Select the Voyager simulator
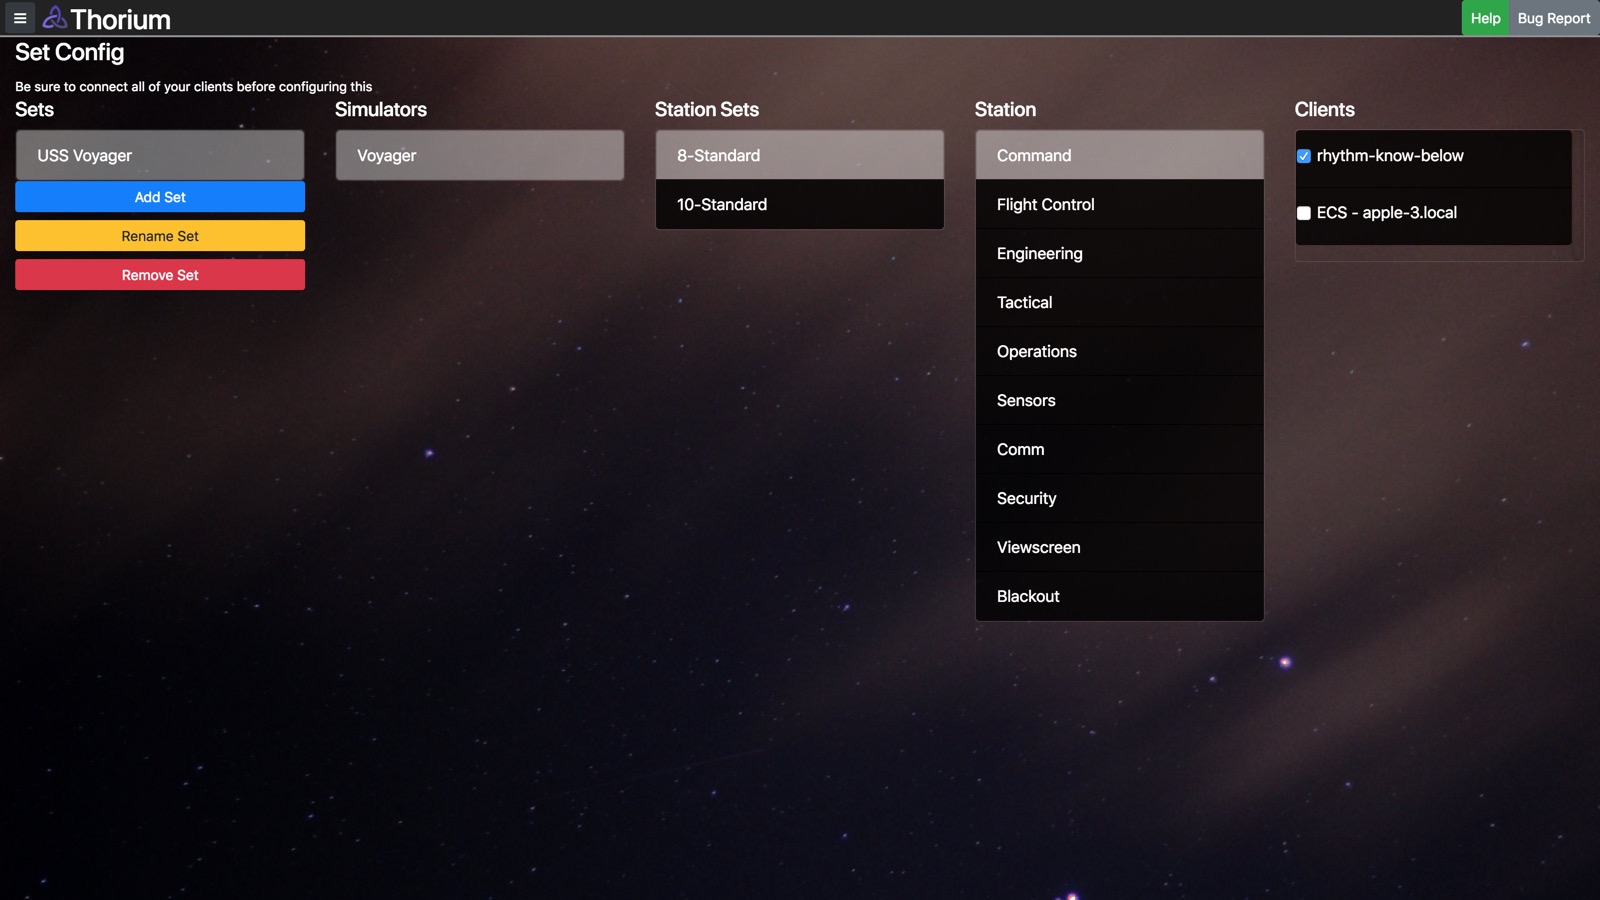1600x900 pixels. click(x=480, y=155)
